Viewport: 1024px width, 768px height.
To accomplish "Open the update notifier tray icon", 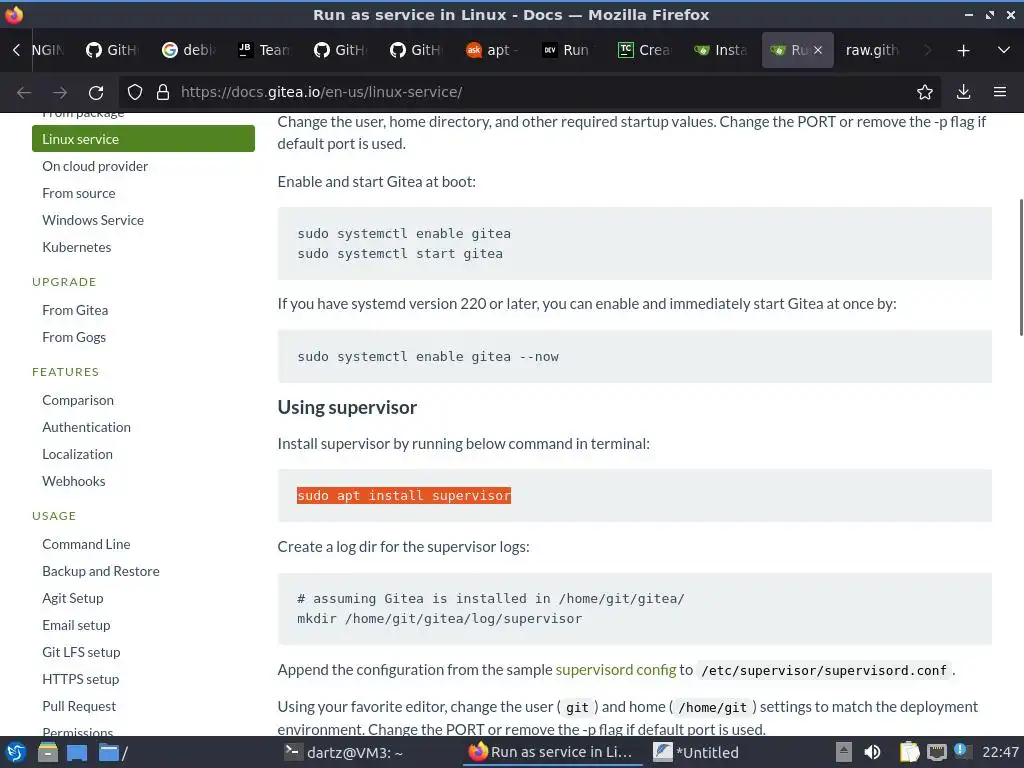I will [961, 751].
